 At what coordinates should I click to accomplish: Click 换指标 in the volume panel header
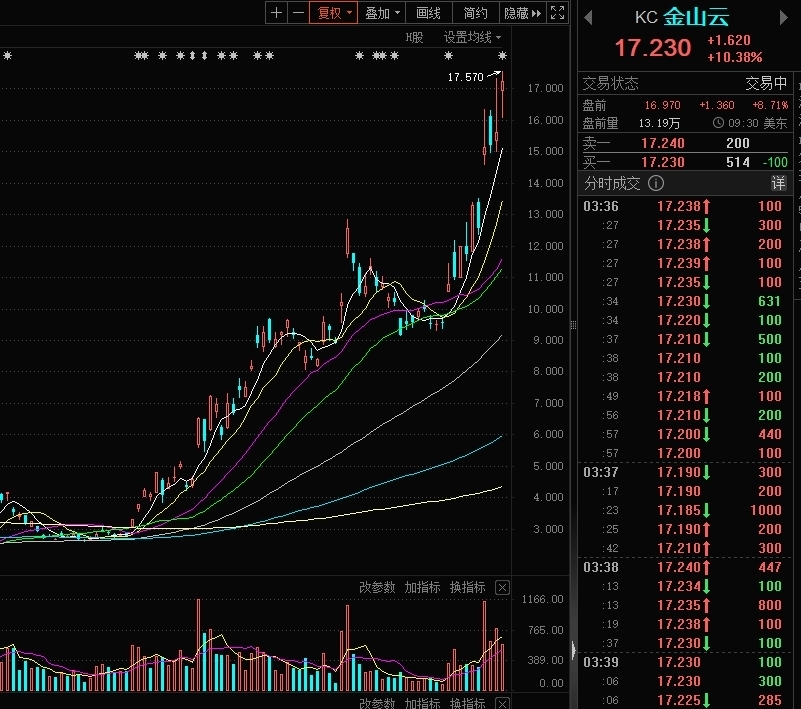click(x=467, y=587)
